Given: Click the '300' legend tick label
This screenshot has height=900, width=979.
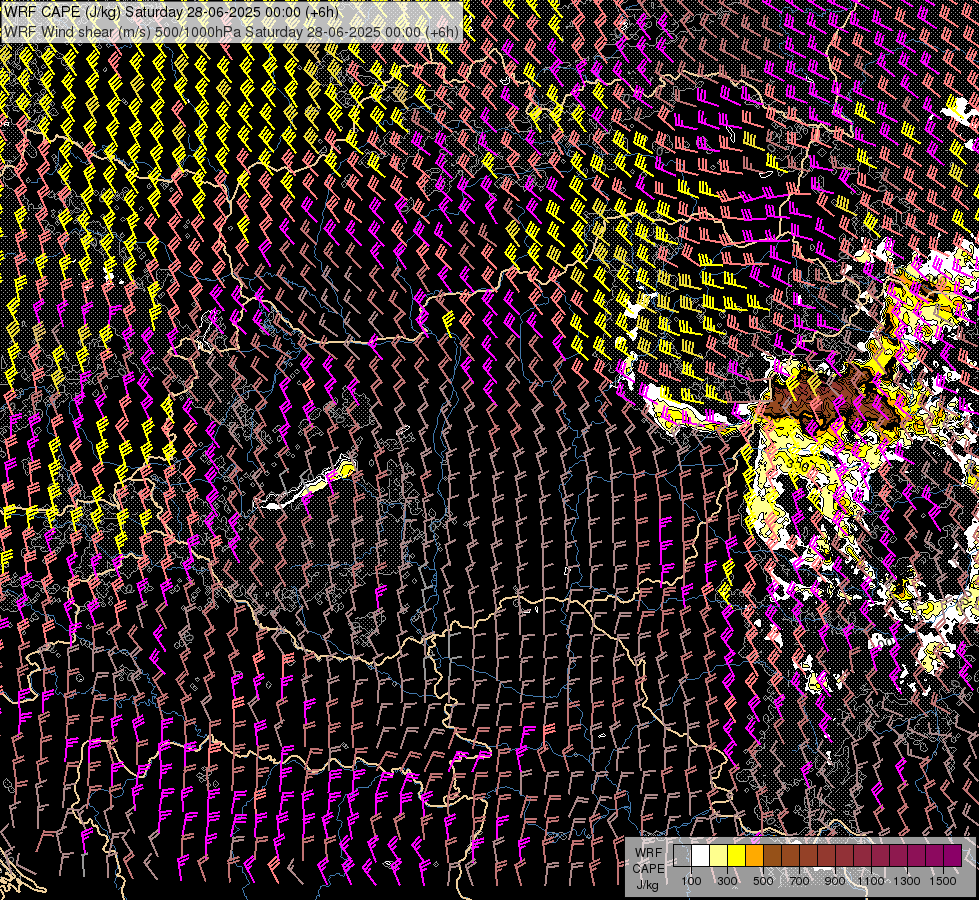Looking at the screenshot, I should click(x=727, y=881).
